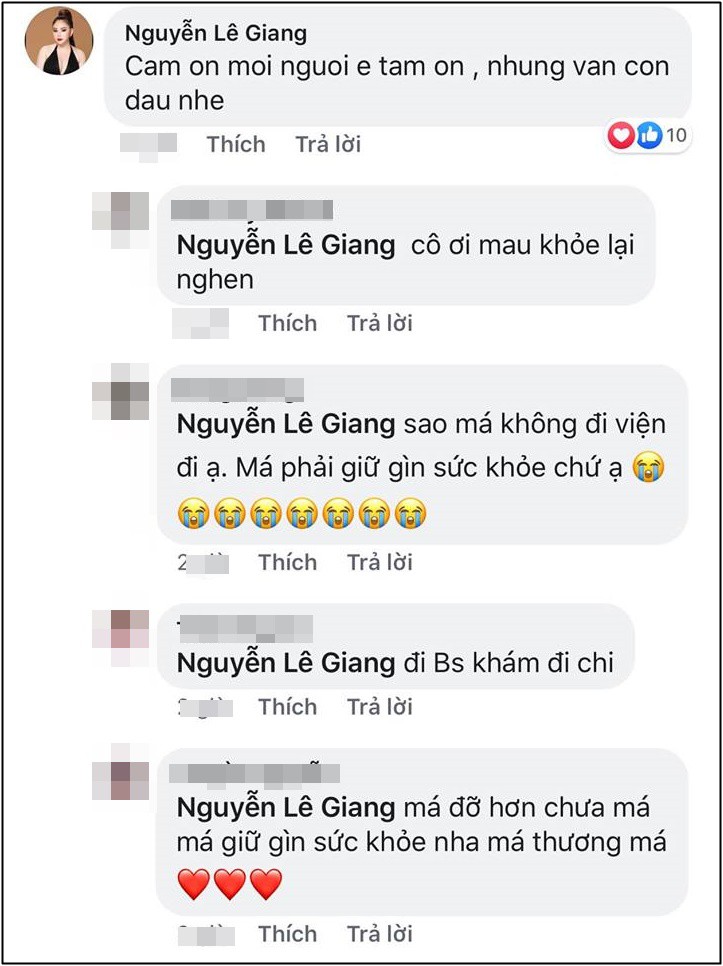Open the Nguyễn Lê Giang mention in last reply
723x966 pixels.
click(283, 806)
